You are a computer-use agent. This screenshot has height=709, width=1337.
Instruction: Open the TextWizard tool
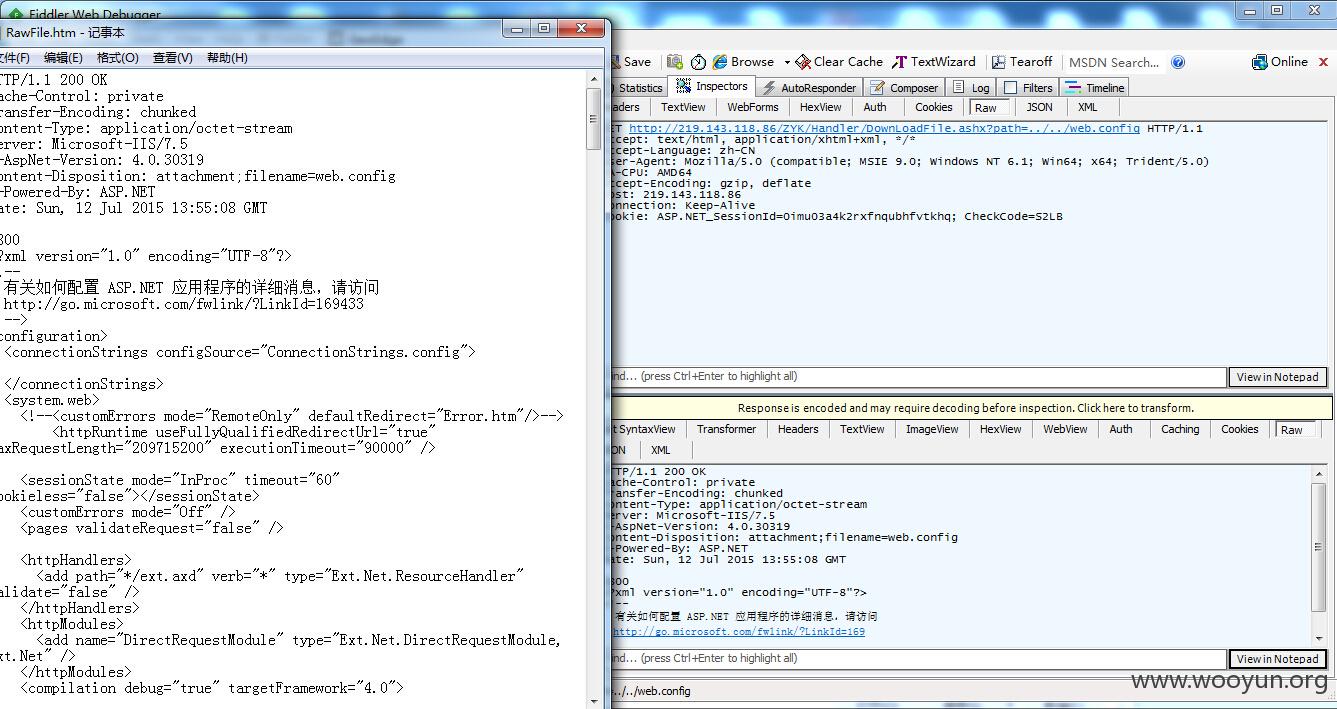click(x=934, y=62)
